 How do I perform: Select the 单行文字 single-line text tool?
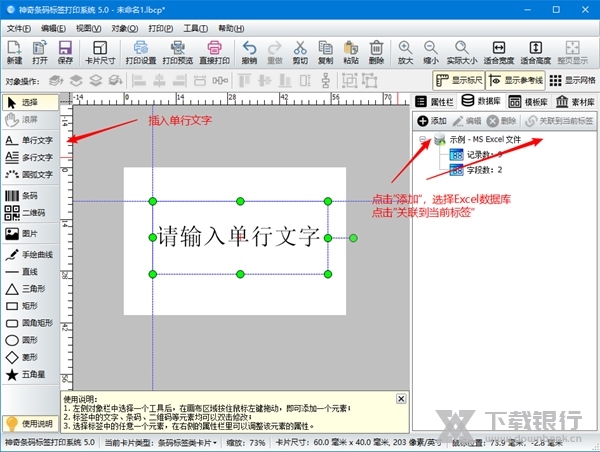click(29, 140)
